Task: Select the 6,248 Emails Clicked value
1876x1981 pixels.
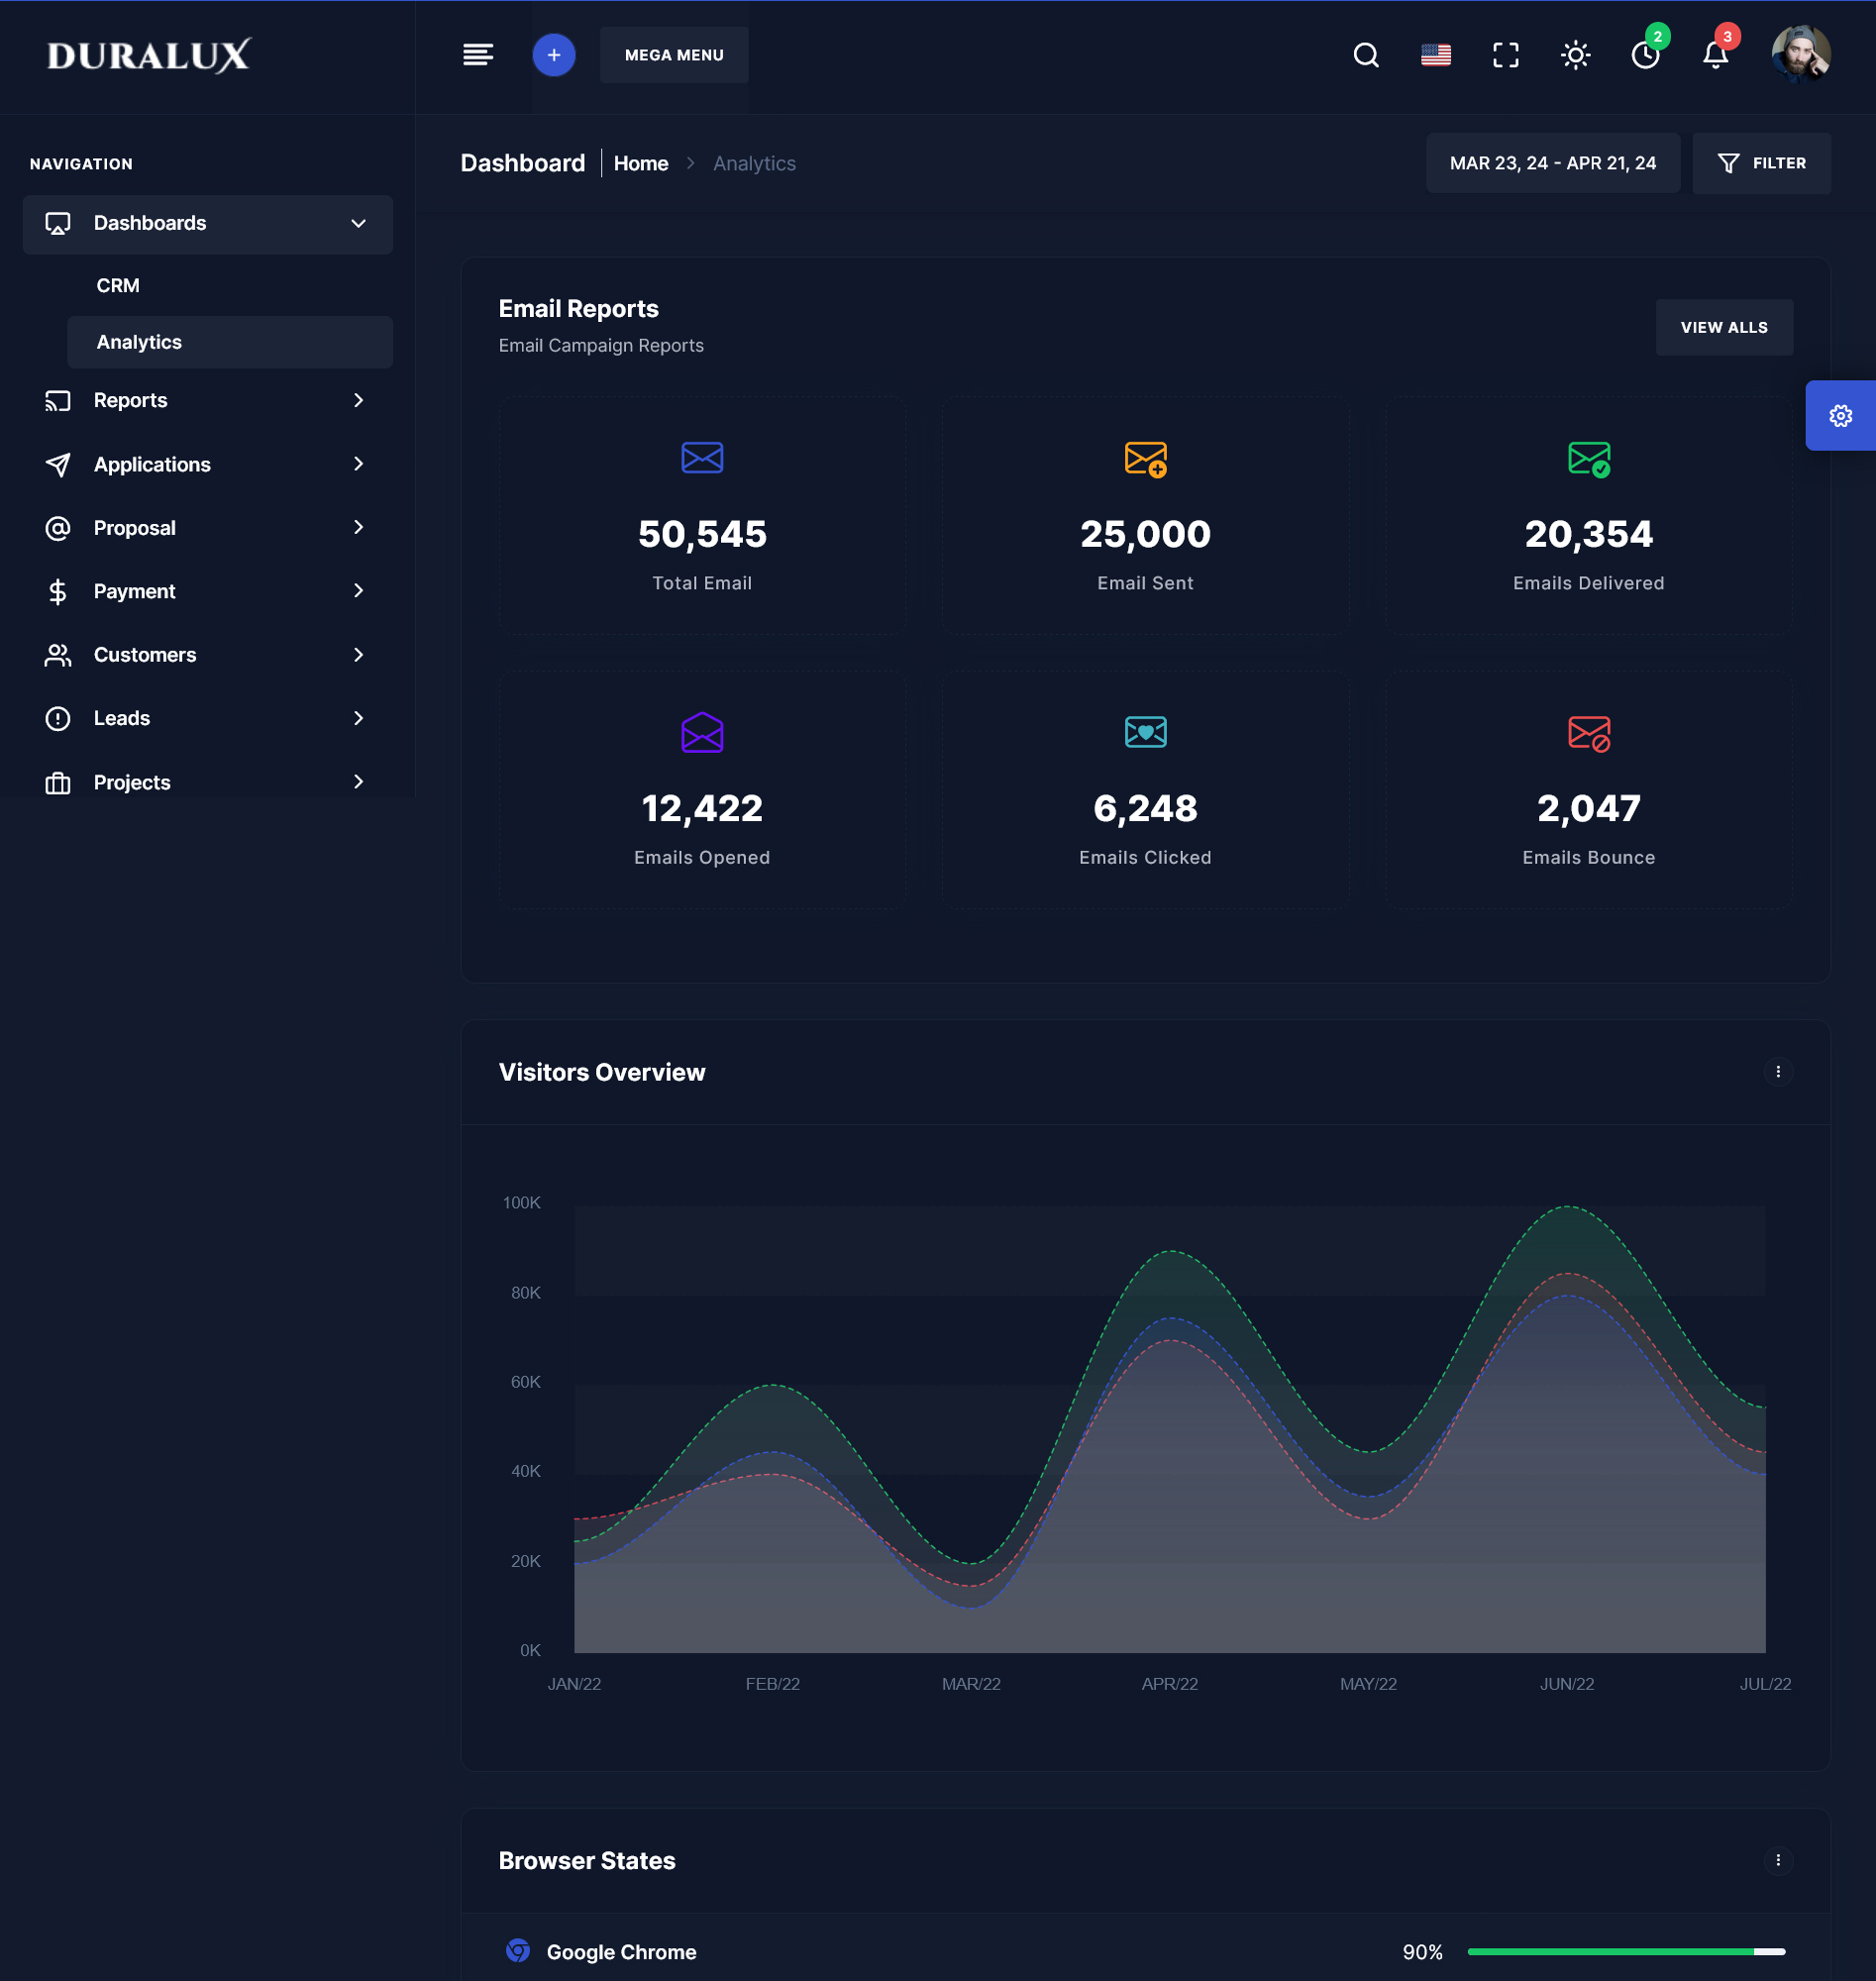Action: tap(1146, 809)
